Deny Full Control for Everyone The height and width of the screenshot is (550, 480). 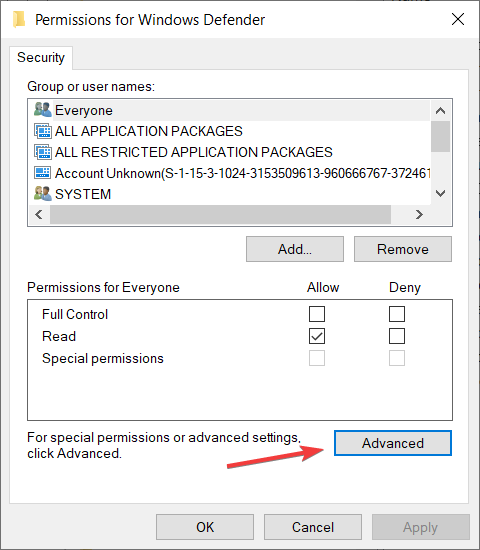pyautogui.click(x=397, y=314)
